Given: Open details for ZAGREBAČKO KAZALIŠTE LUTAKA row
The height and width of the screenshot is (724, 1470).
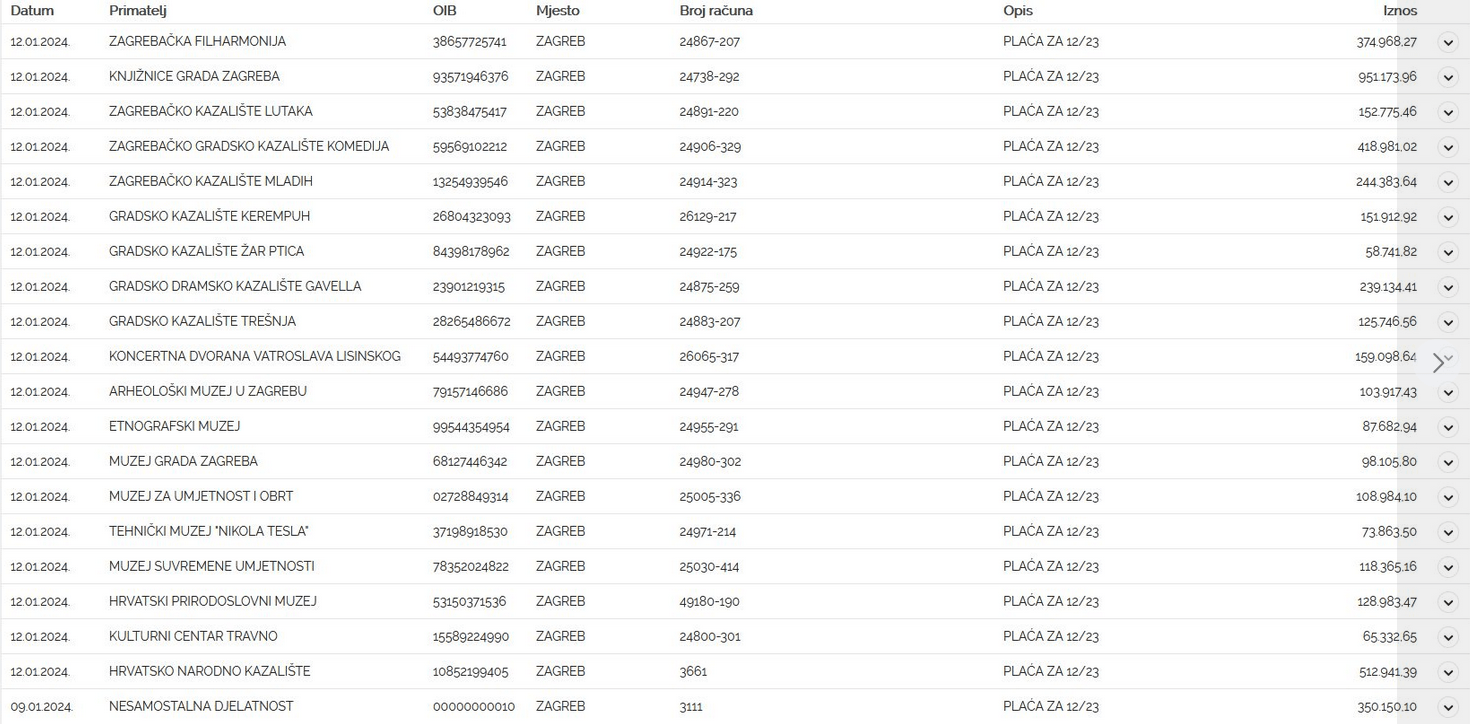Looking at the screenshot, I should coord(1447,112).
